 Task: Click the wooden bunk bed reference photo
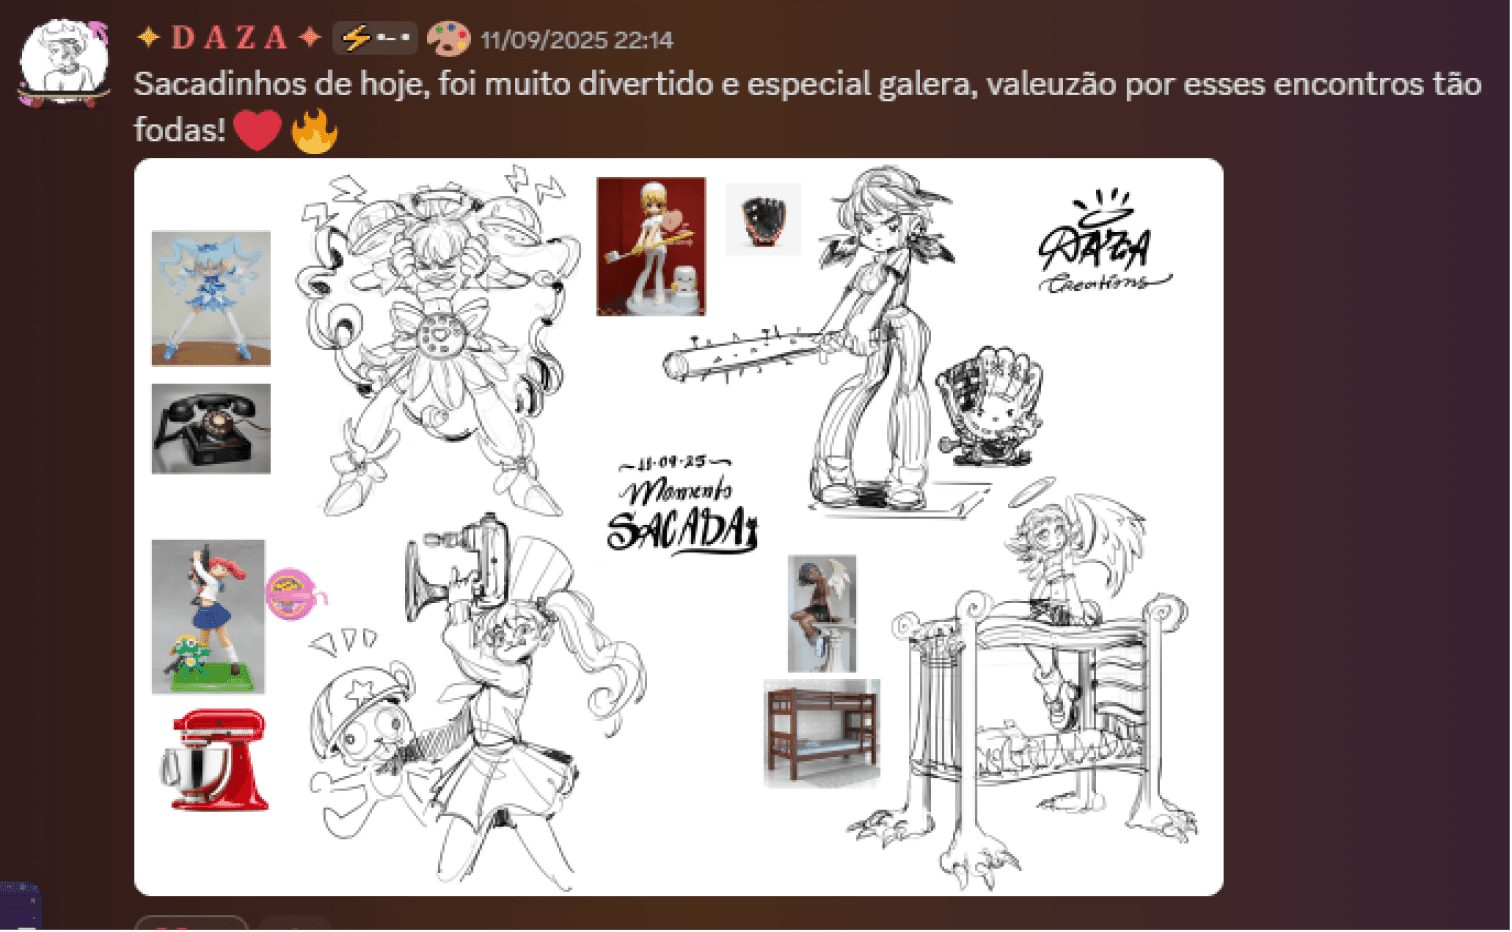pos(822,733)
